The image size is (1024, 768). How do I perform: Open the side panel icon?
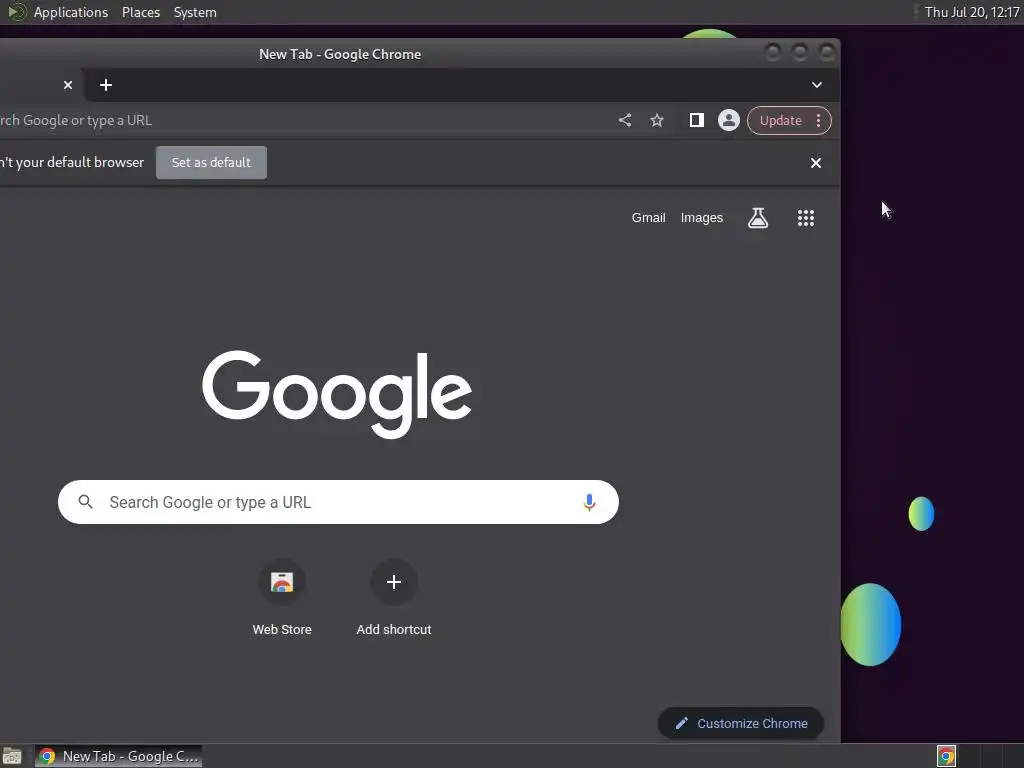tap(697, 120)
